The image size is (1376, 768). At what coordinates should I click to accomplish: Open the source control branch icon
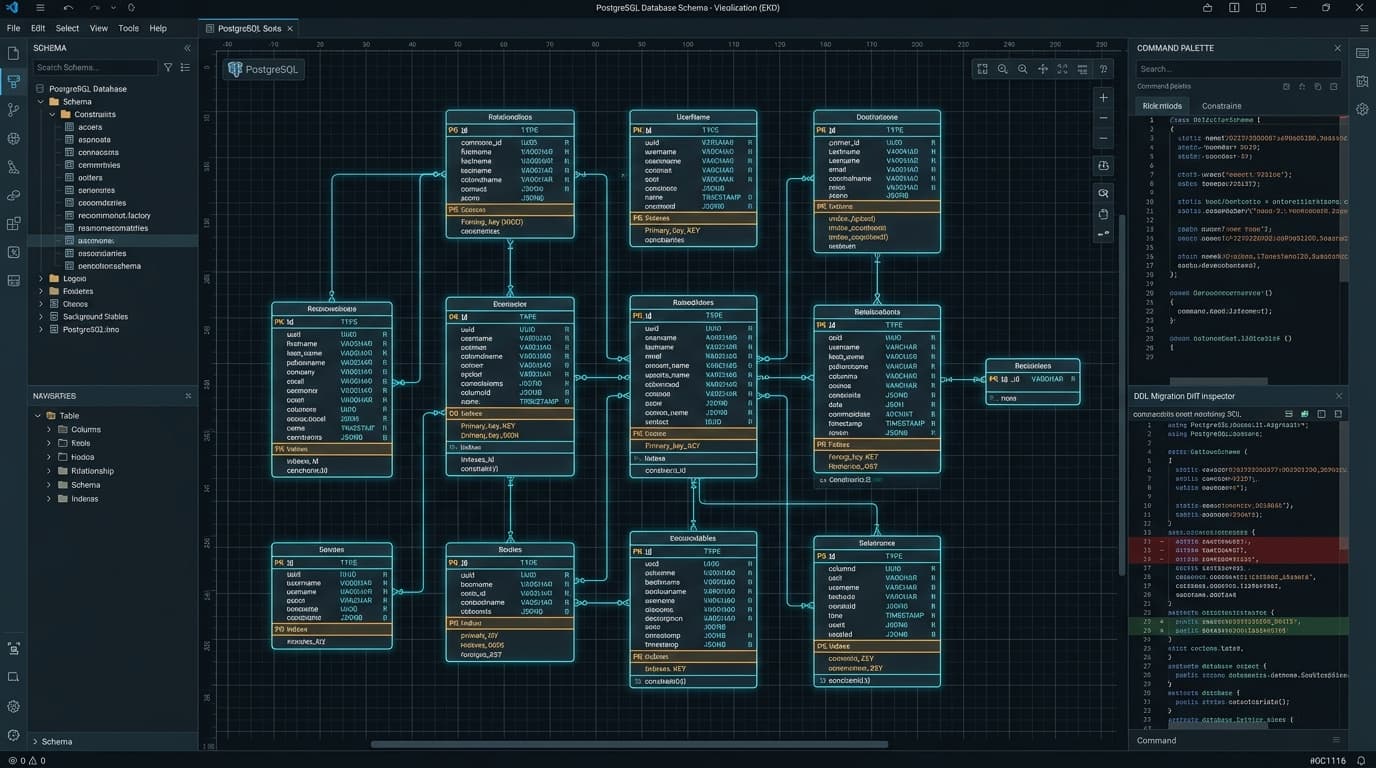coord(14,110)
